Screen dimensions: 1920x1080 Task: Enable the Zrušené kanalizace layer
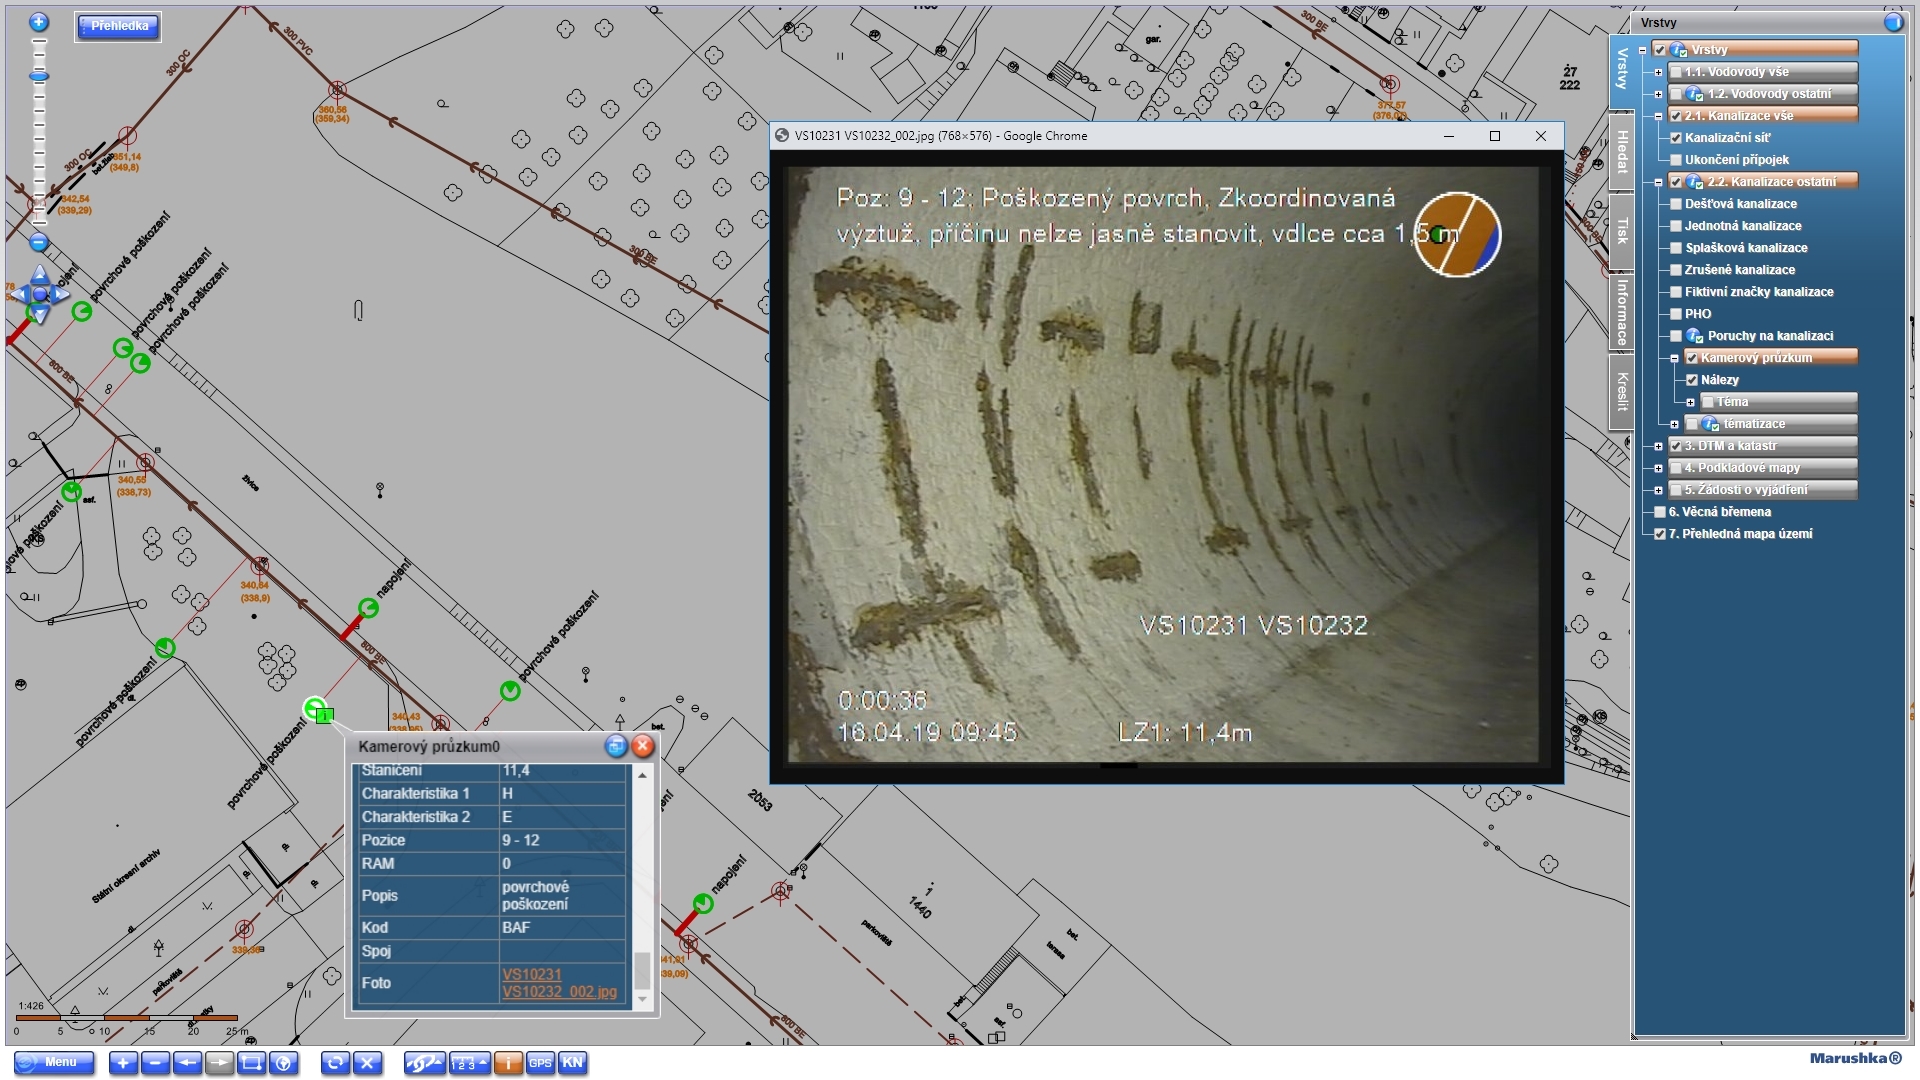click(1676, 270)
